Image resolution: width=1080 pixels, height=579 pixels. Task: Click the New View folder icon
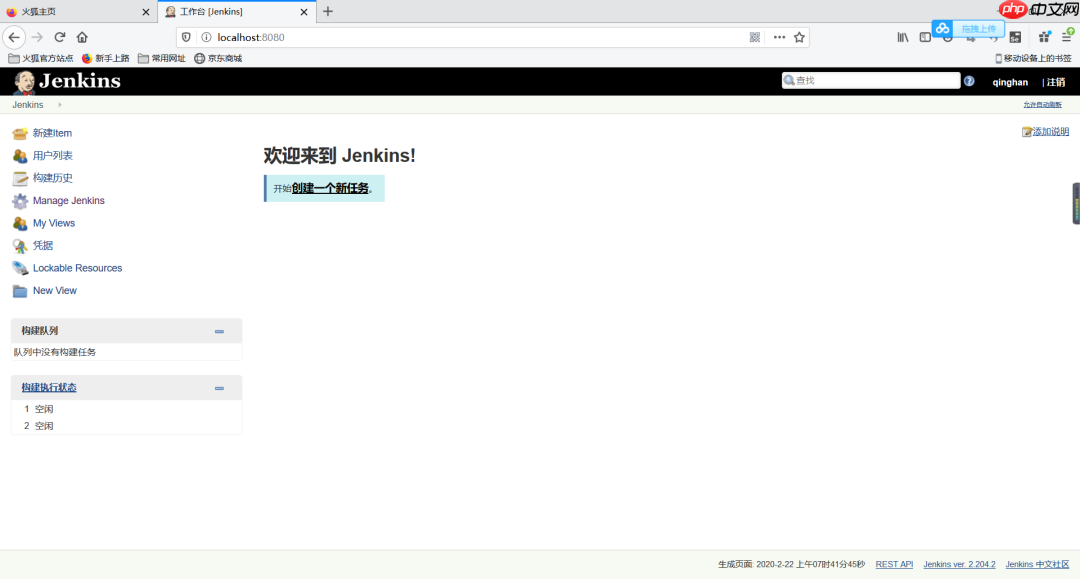(19, 290)
